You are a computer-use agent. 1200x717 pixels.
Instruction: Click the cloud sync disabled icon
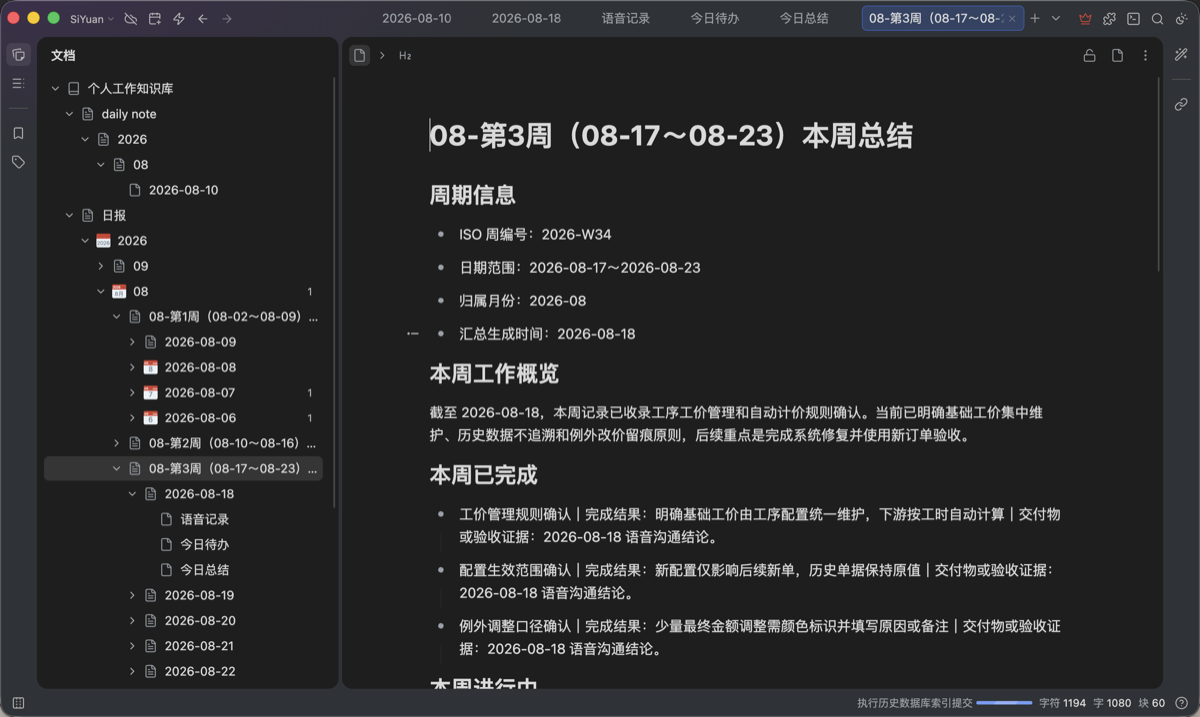click(x=131, y=19)
